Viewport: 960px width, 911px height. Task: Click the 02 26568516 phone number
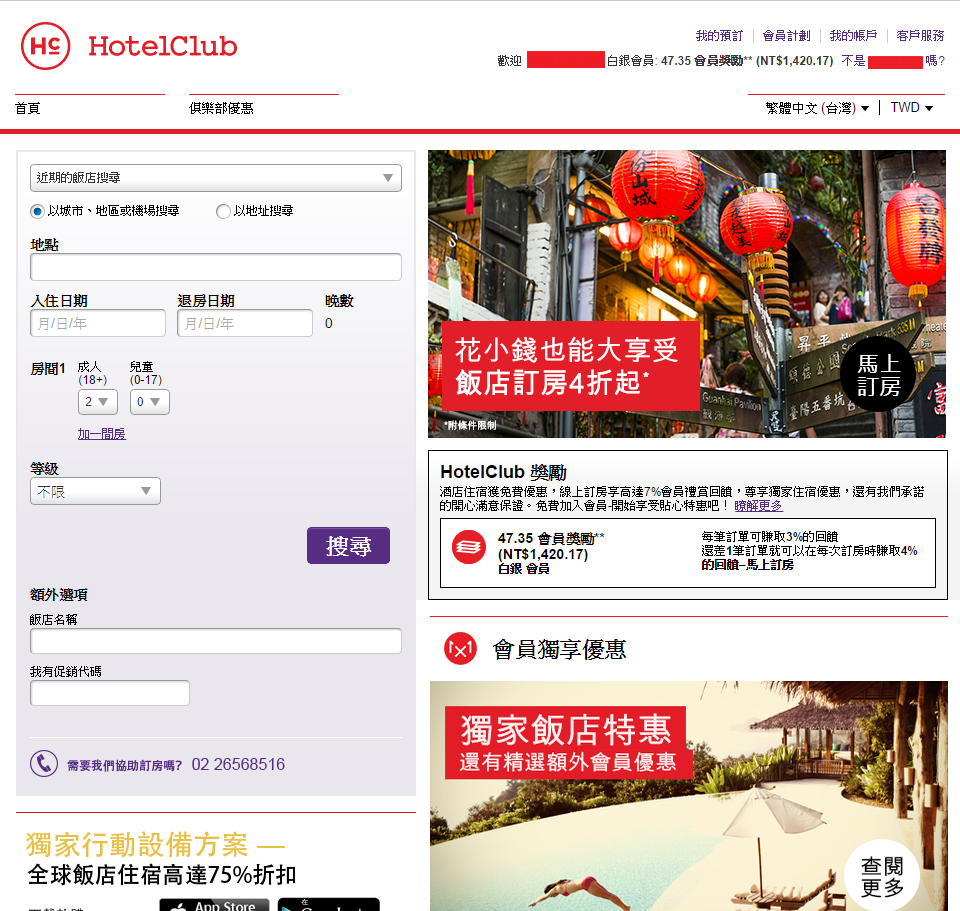[x=238, y=764]
